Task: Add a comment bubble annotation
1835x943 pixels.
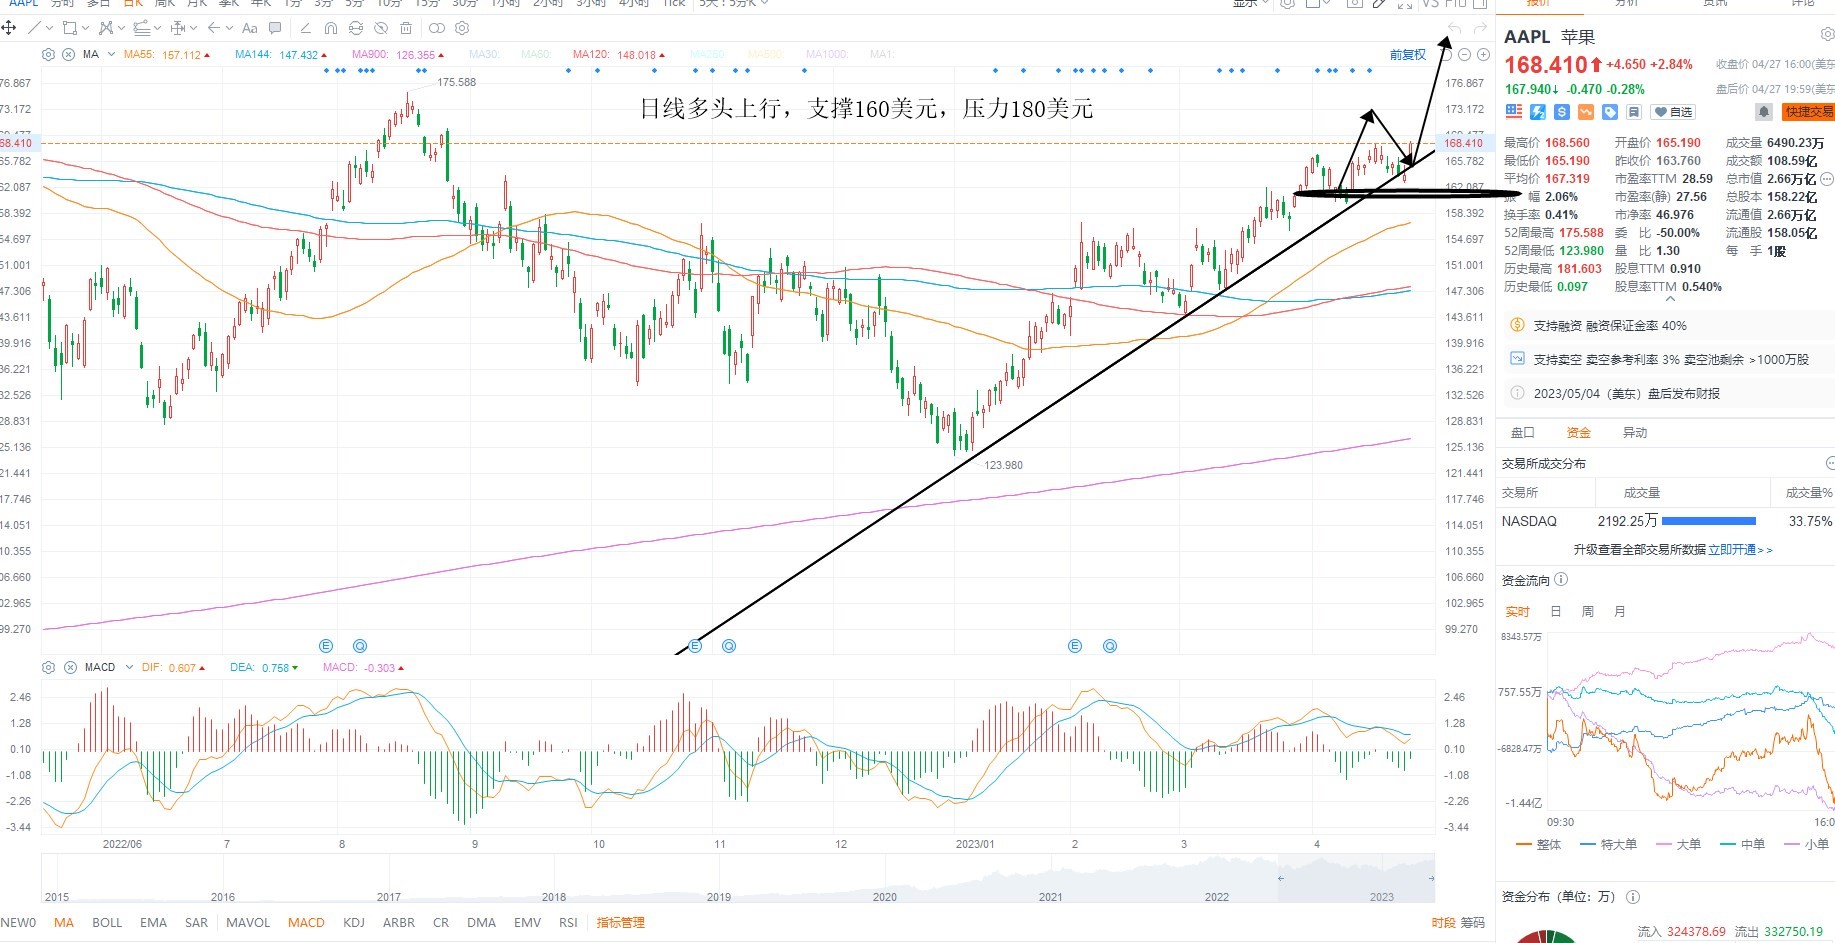Action: pyautogui.click(x=275, y=28)
